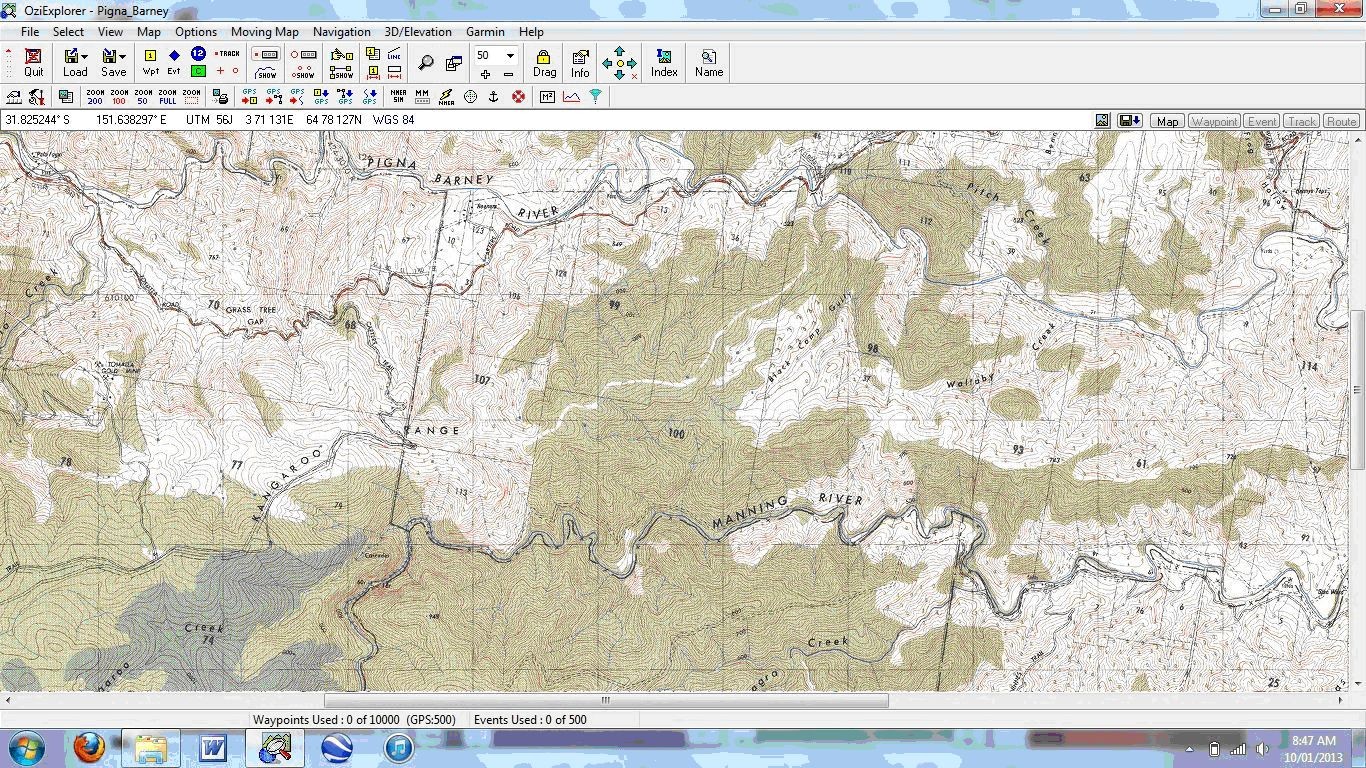Click the get routes from GPS icon

pos(345,97)
